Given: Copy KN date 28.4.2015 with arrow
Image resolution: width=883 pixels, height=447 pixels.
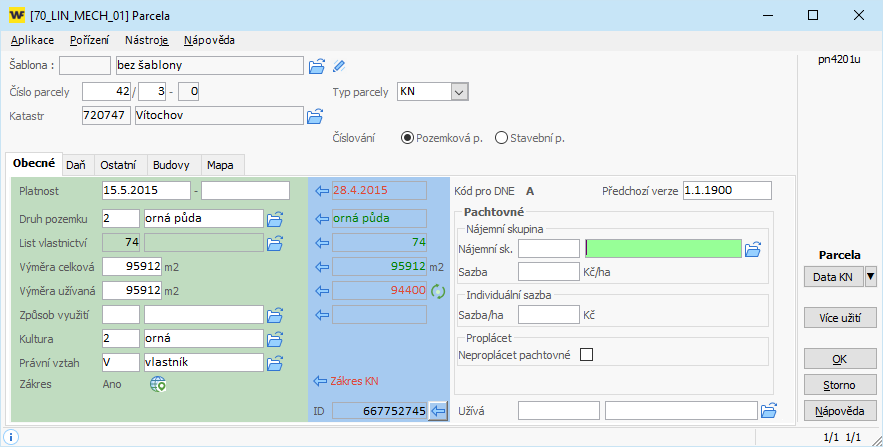Looking at the screenshot, I should click(322, 191).
